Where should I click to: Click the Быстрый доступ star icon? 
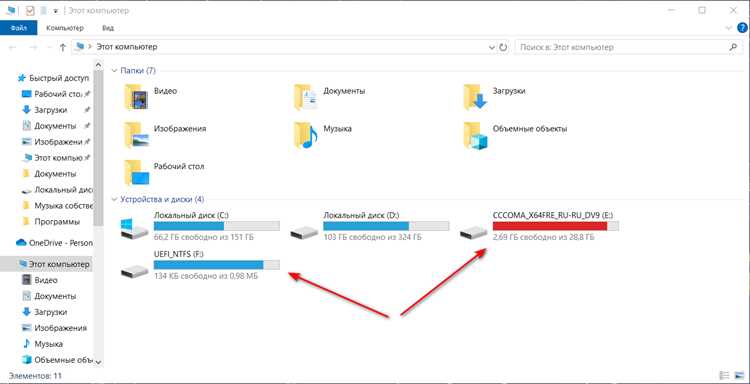pyautogui.click(x=21, y=78)
